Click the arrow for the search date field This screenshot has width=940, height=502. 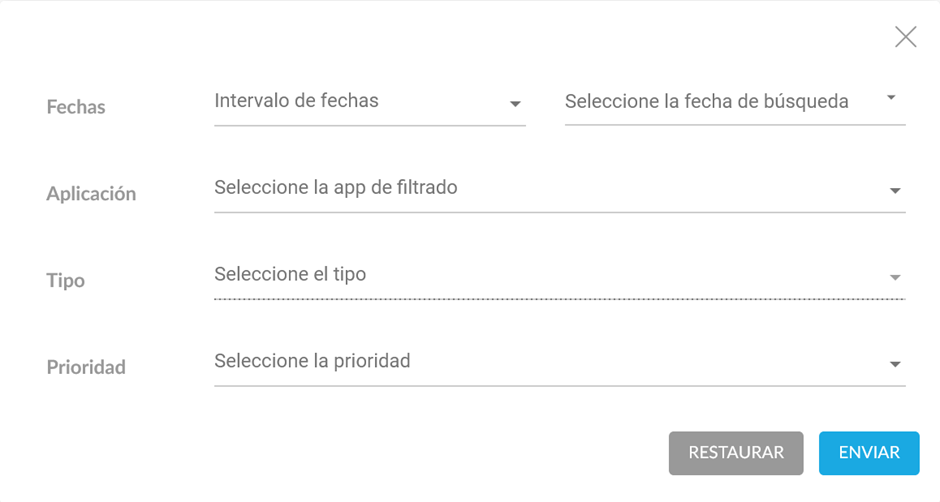tap(891, 98)
